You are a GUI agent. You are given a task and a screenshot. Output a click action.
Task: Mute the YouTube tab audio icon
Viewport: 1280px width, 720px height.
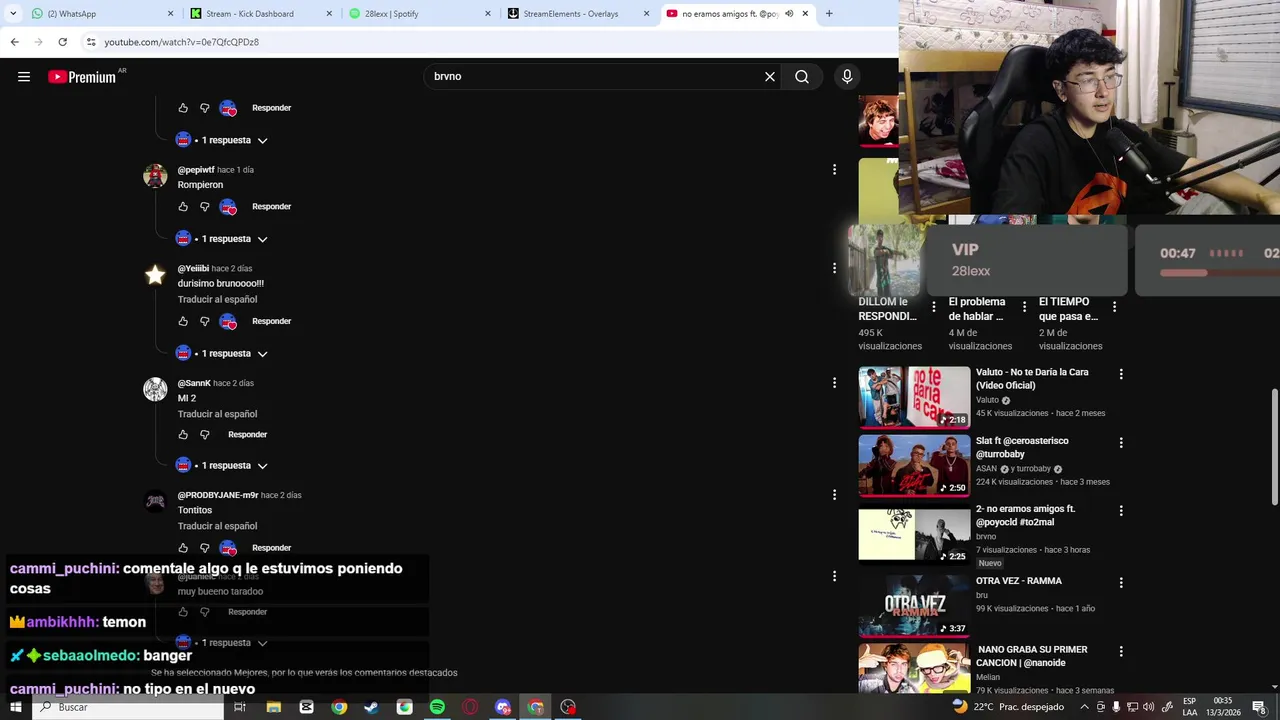point(789,14)
